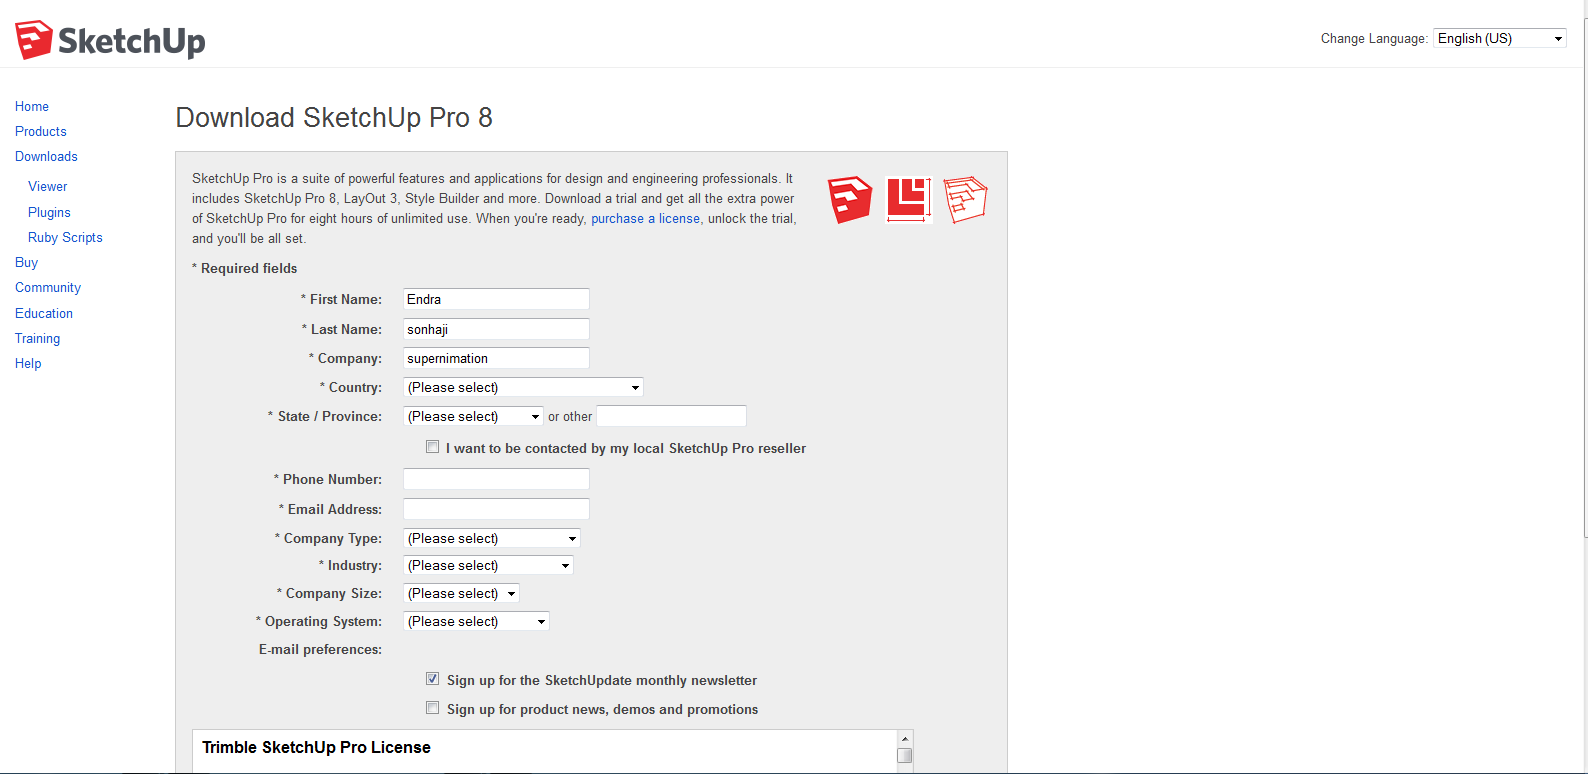This screenshot has width=1588, height=774.
Task: Go to Home in the sidebar
Action: point(32,106)
